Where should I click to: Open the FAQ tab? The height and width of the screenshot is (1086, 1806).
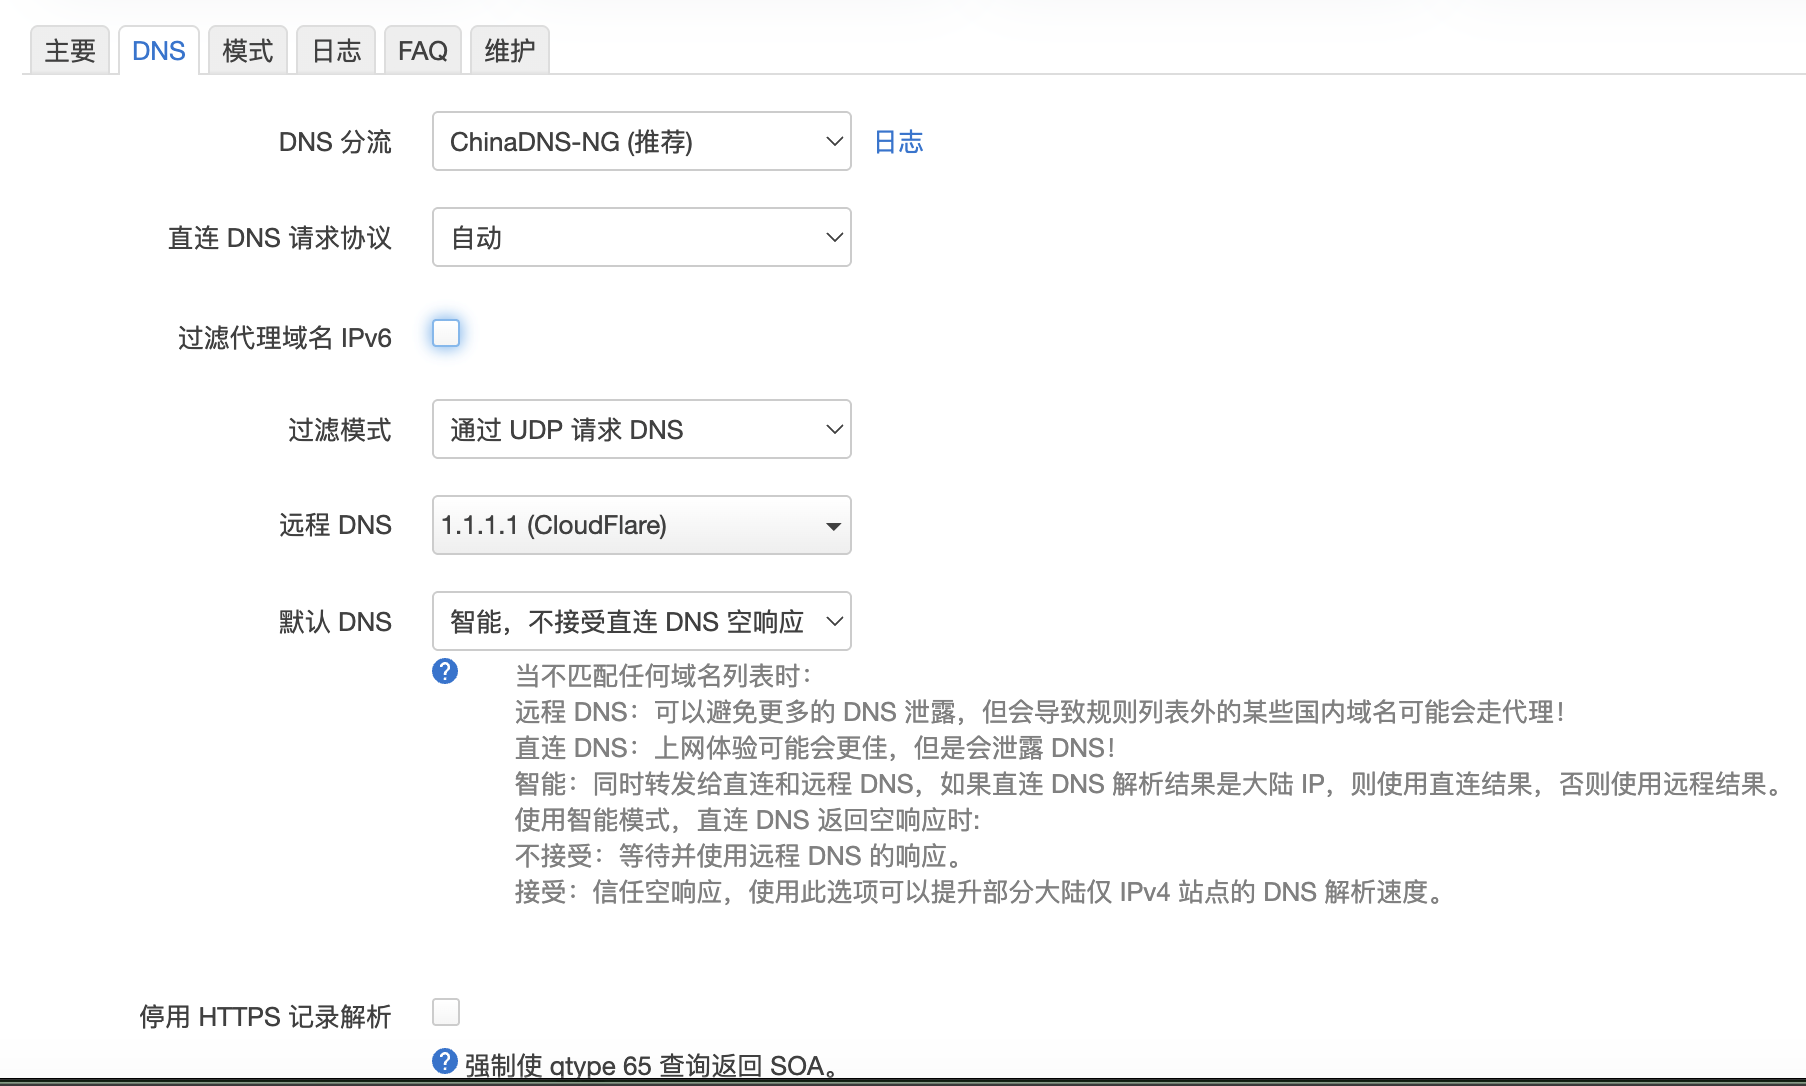tap(423, 50)
